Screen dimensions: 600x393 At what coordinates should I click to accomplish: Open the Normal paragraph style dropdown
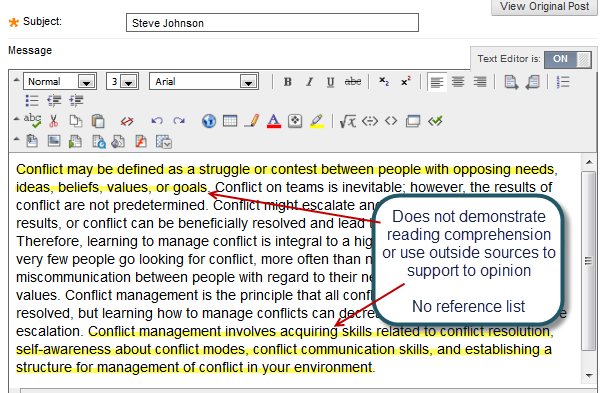[60, 82]
